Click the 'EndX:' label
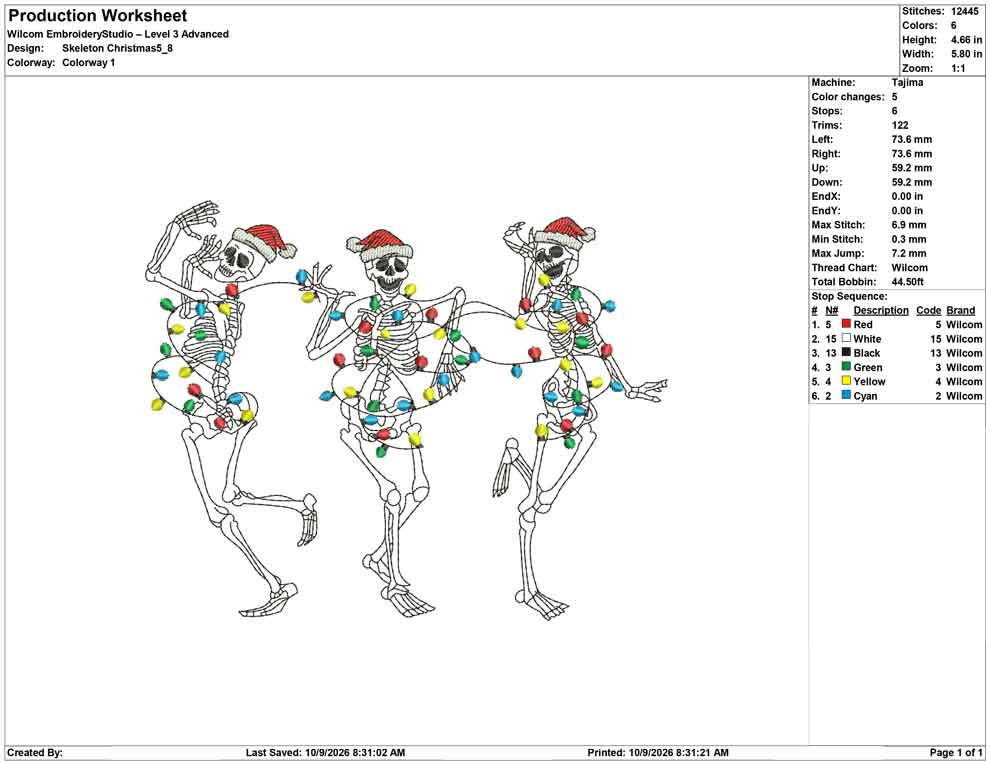The image size is (990, 762). 826,196
